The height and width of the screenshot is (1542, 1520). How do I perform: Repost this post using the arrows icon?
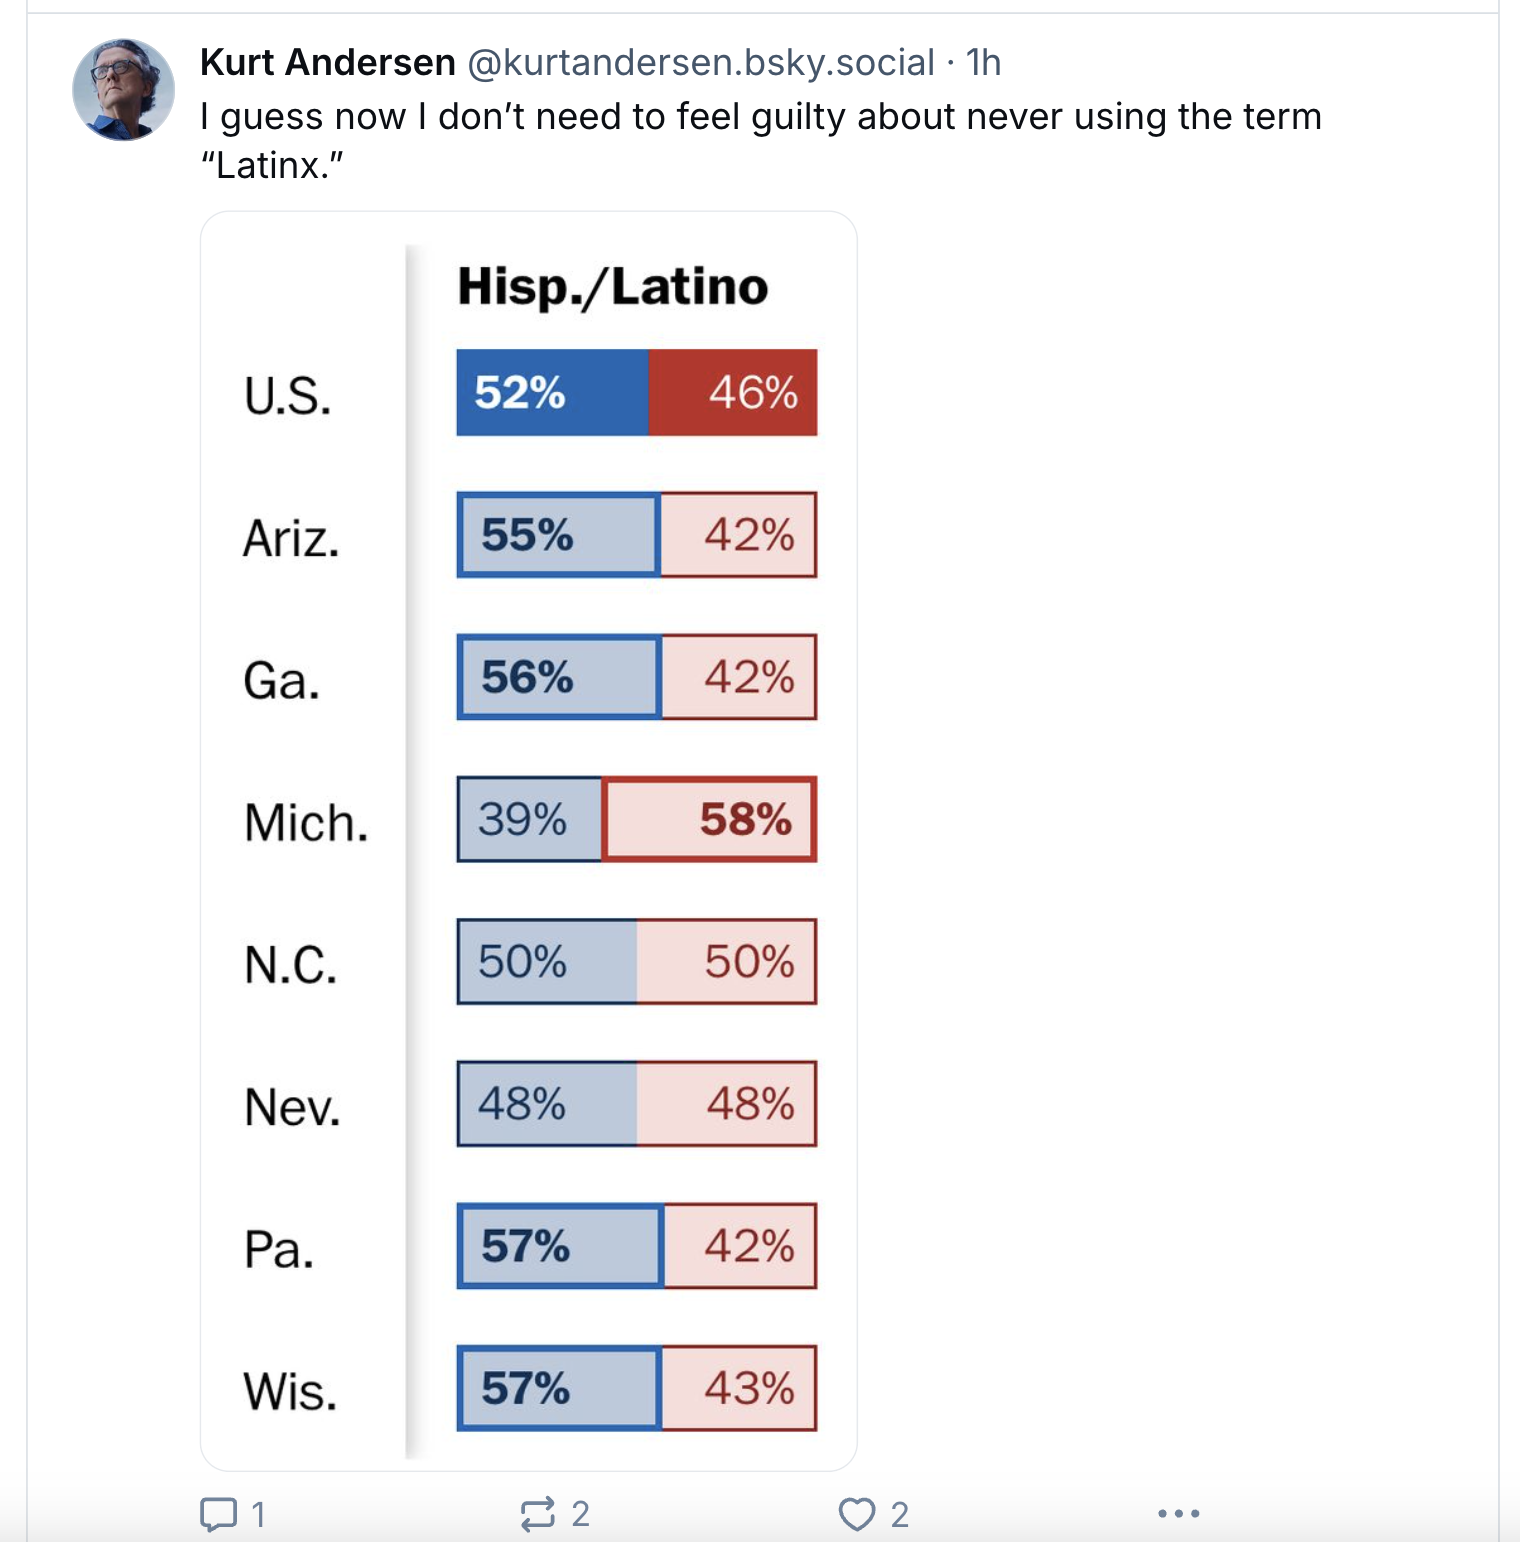click(x=538, y=1514)
